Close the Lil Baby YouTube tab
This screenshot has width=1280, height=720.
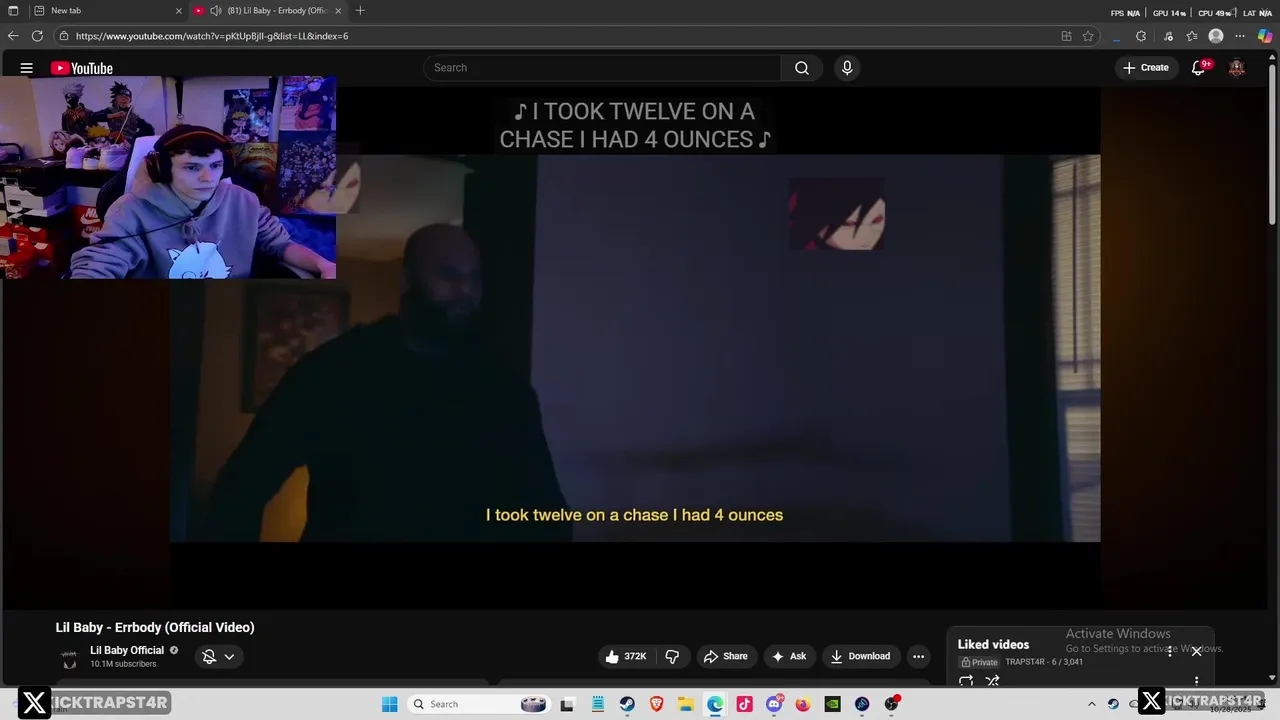pos(338,11)
